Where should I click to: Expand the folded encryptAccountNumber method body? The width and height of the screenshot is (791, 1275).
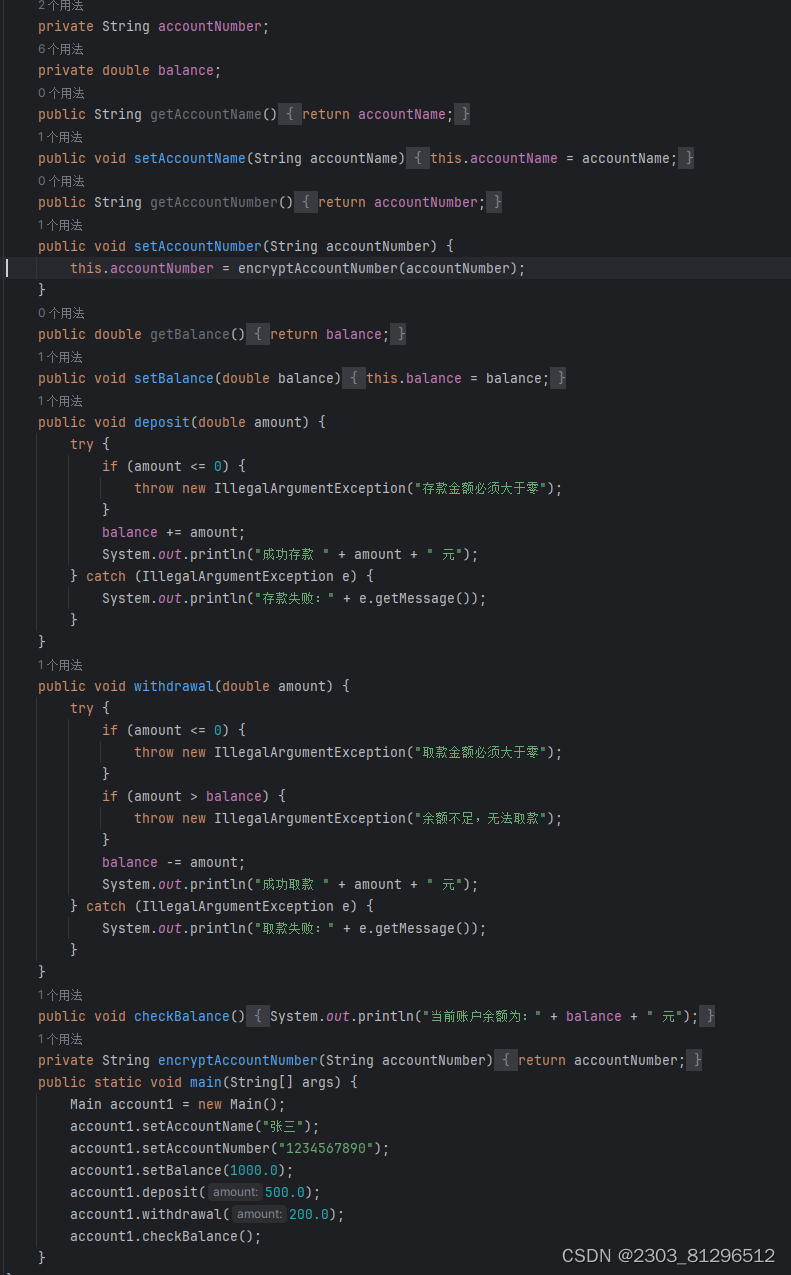[x=506, y=1060]
